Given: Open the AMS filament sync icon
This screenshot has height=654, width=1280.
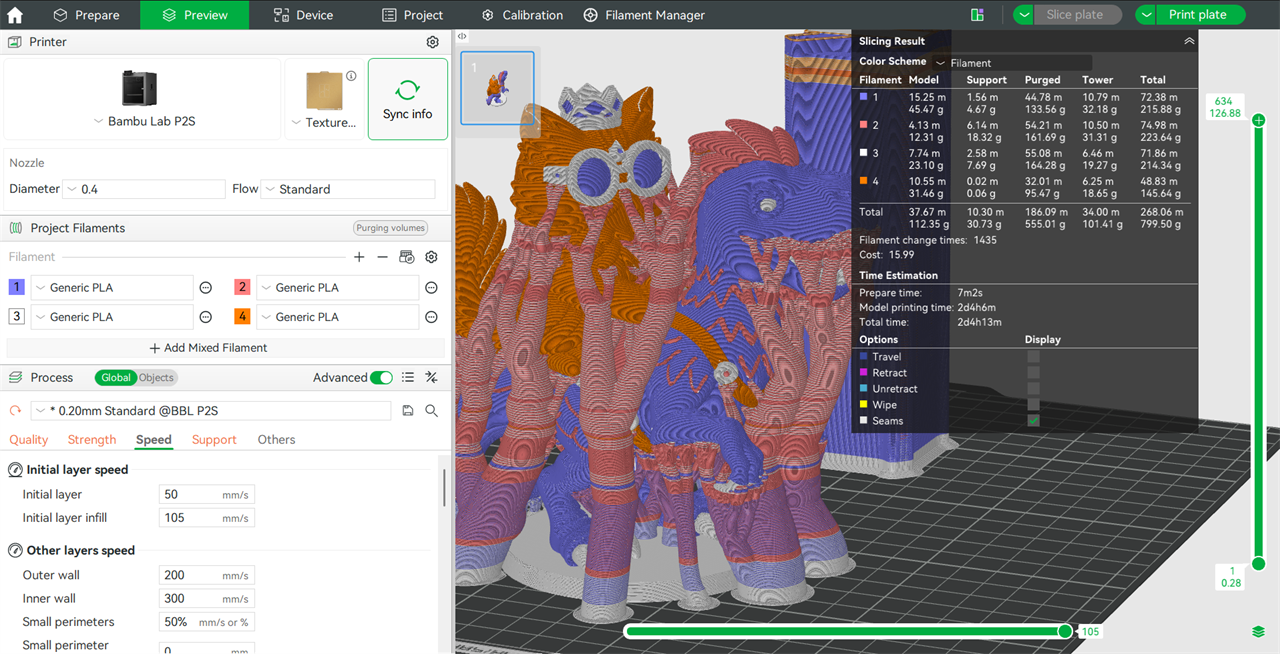Looking at the screenshot, I should 406,257.
